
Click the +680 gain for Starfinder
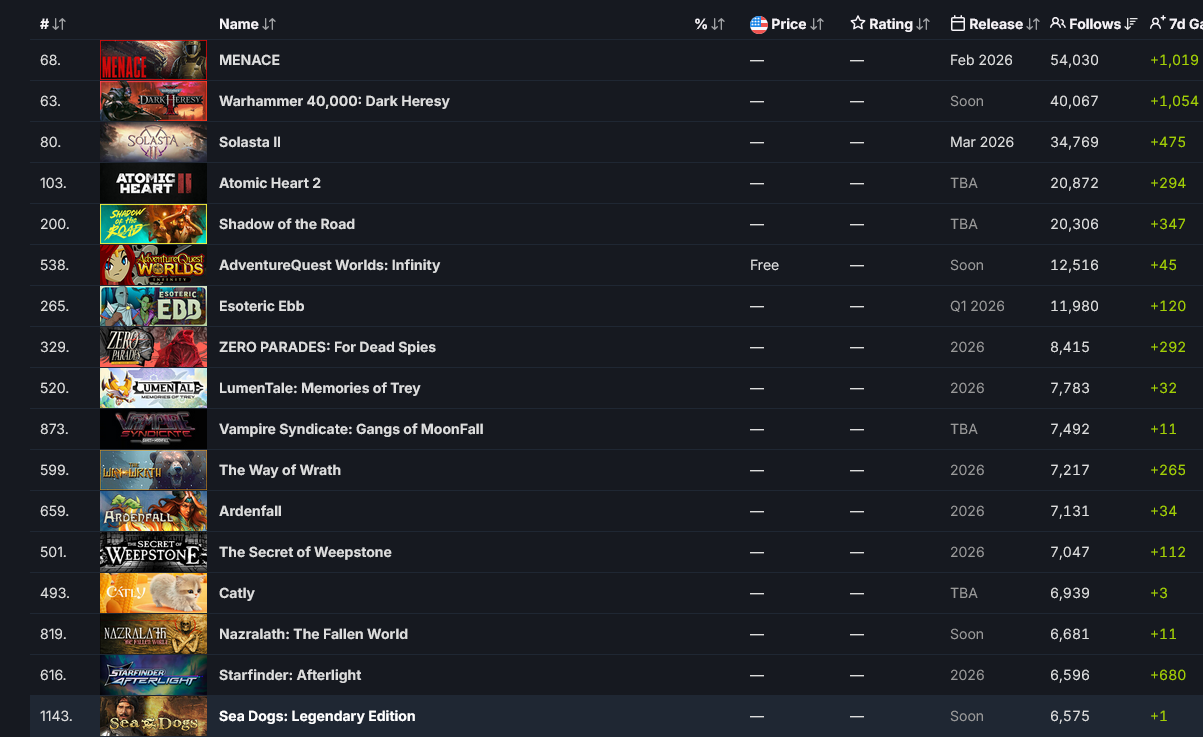tap(1168, 675)
